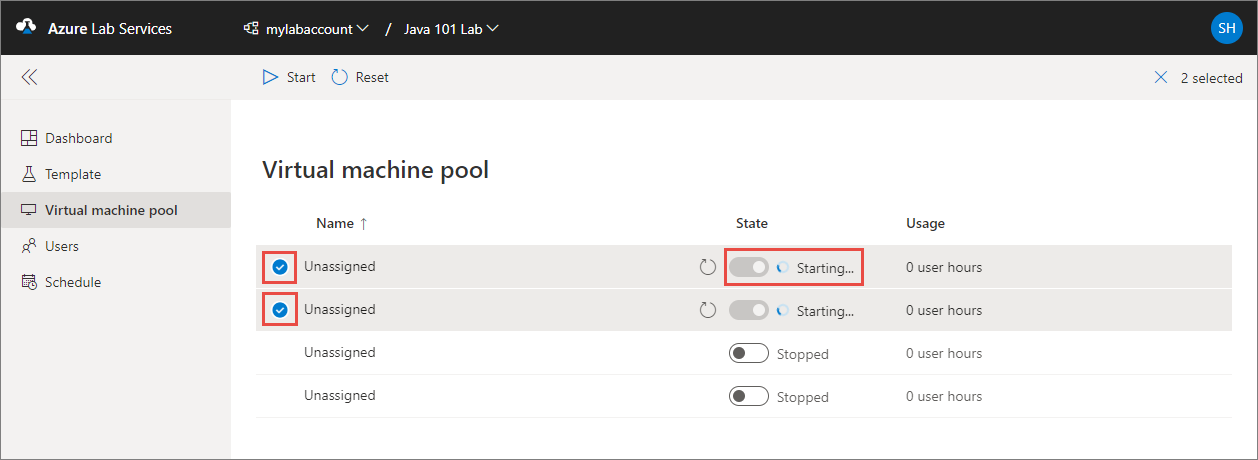Click the lab account hierarchy icon
Viewport: 1258px width, 460px height.
click(252, 29)
